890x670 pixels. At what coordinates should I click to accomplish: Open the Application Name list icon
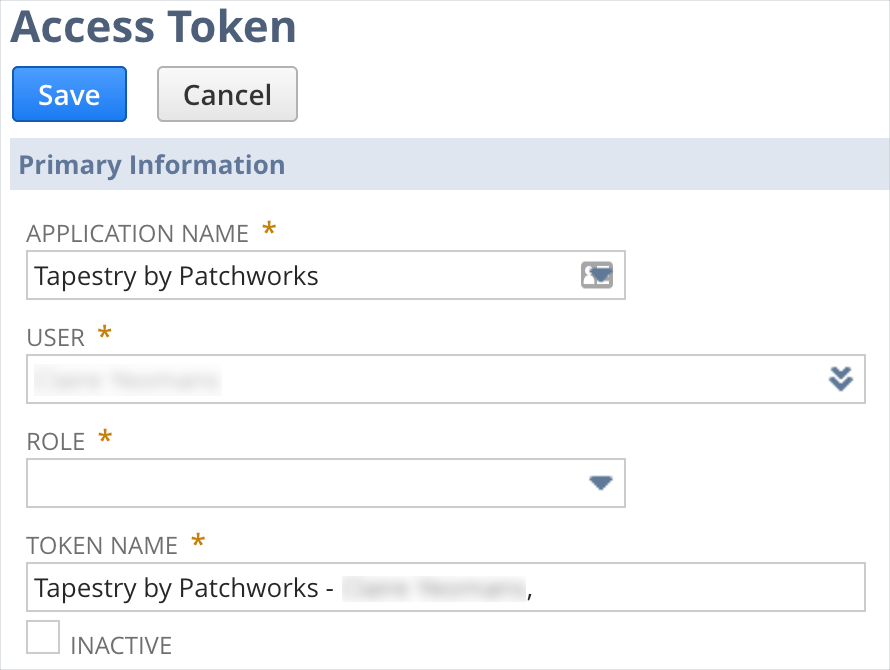[597, 275]
